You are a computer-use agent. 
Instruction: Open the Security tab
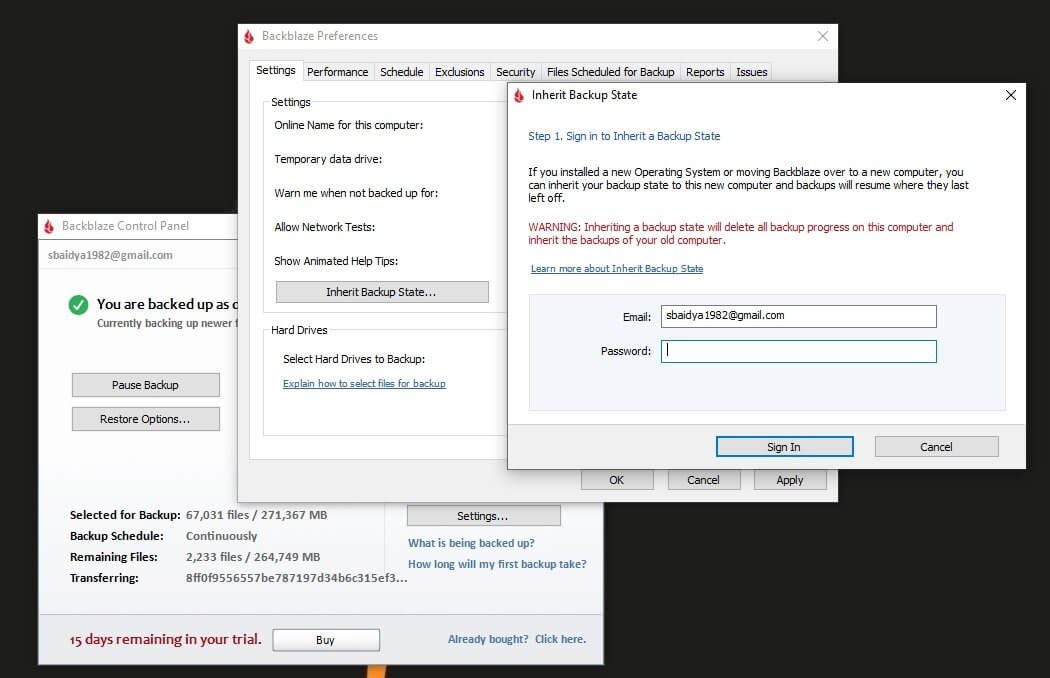tap(515, 72)
